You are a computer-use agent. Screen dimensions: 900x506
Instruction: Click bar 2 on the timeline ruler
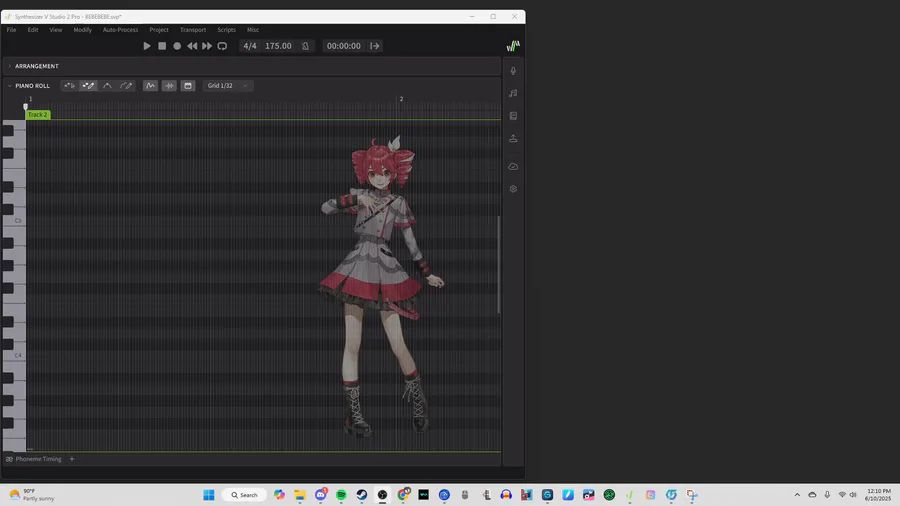point(401,99)
